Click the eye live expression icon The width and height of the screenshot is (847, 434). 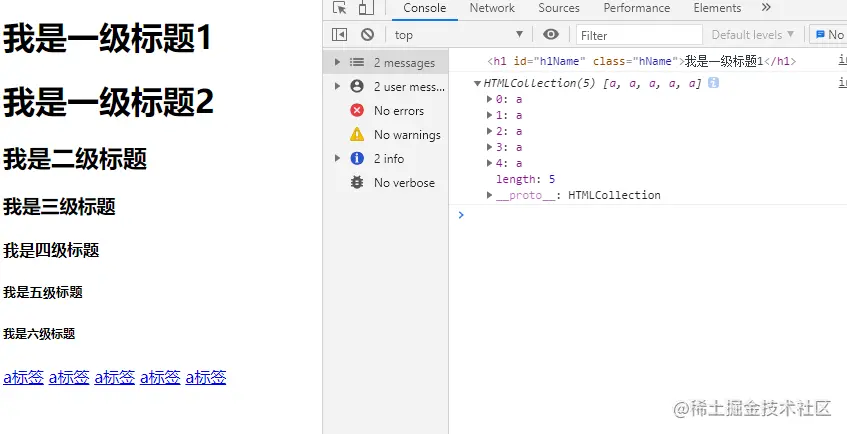point(550,35)
